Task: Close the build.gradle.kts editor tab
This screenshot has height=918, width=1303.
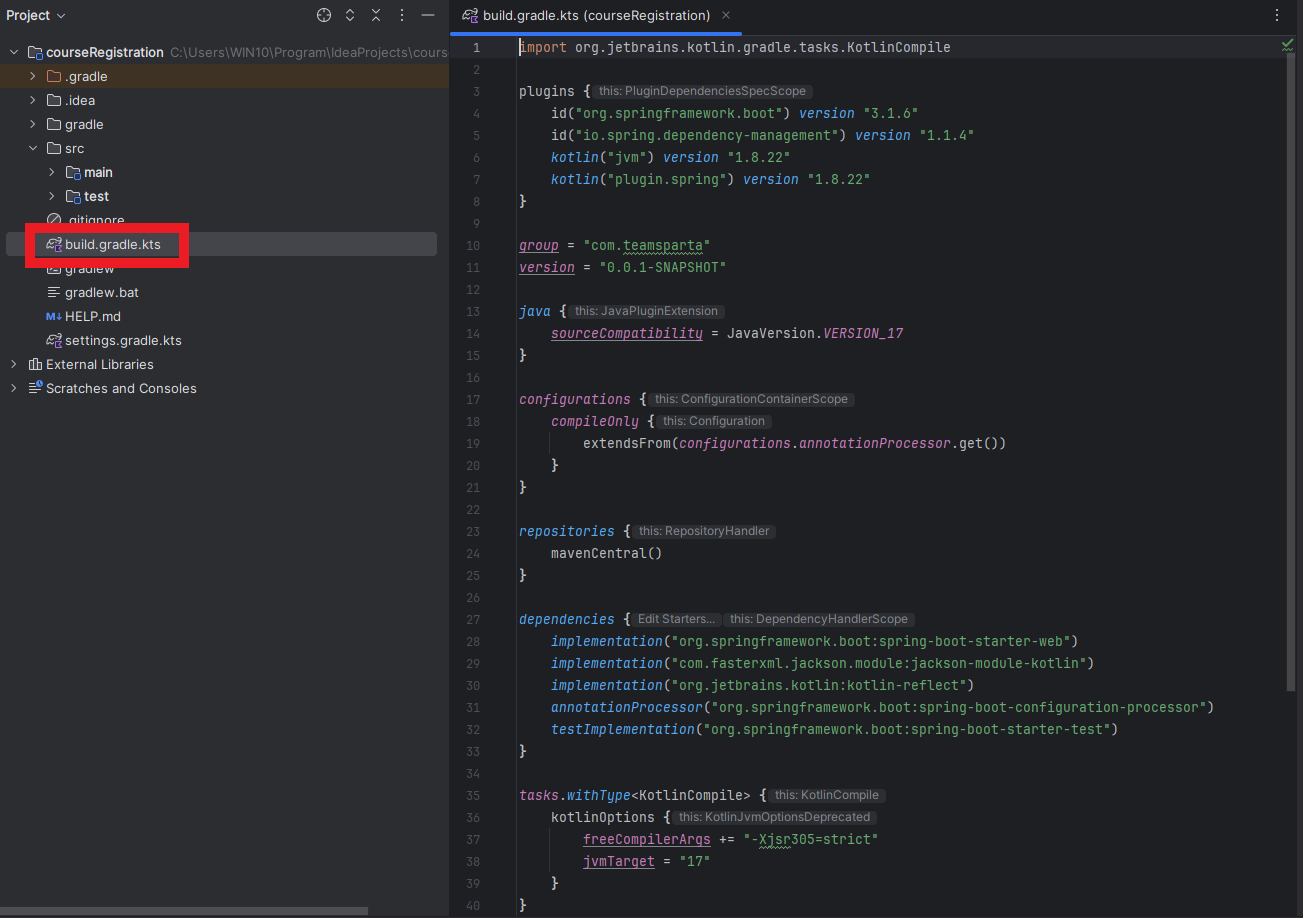Action: click(x=726, y=15)
